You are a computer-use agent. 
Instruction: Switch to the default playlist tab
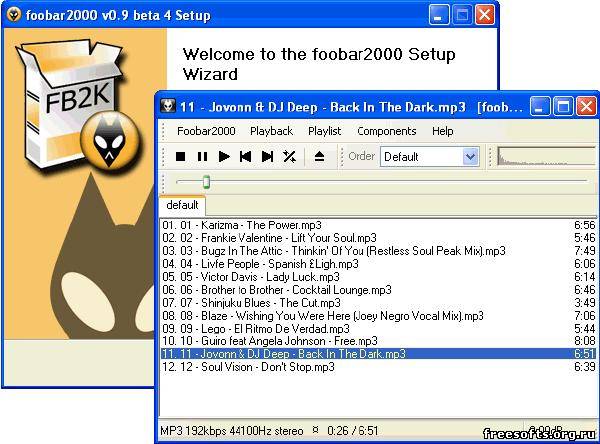(x=183, y=205)
